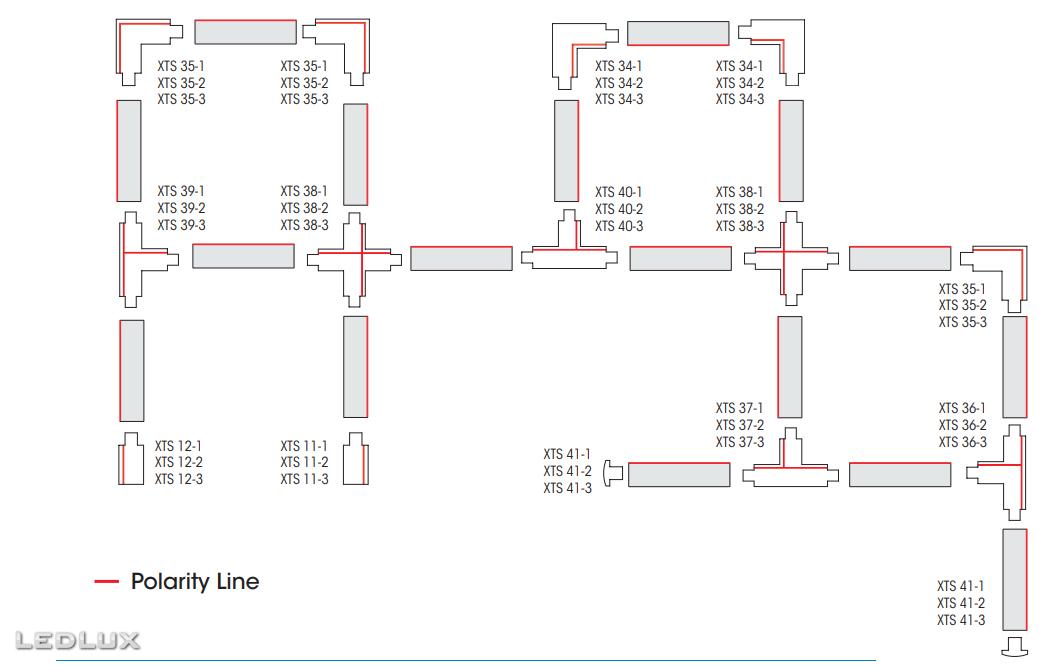1056x667 pixels.
Task: Click the XTS 12-3 label
Action: [179, 479]
